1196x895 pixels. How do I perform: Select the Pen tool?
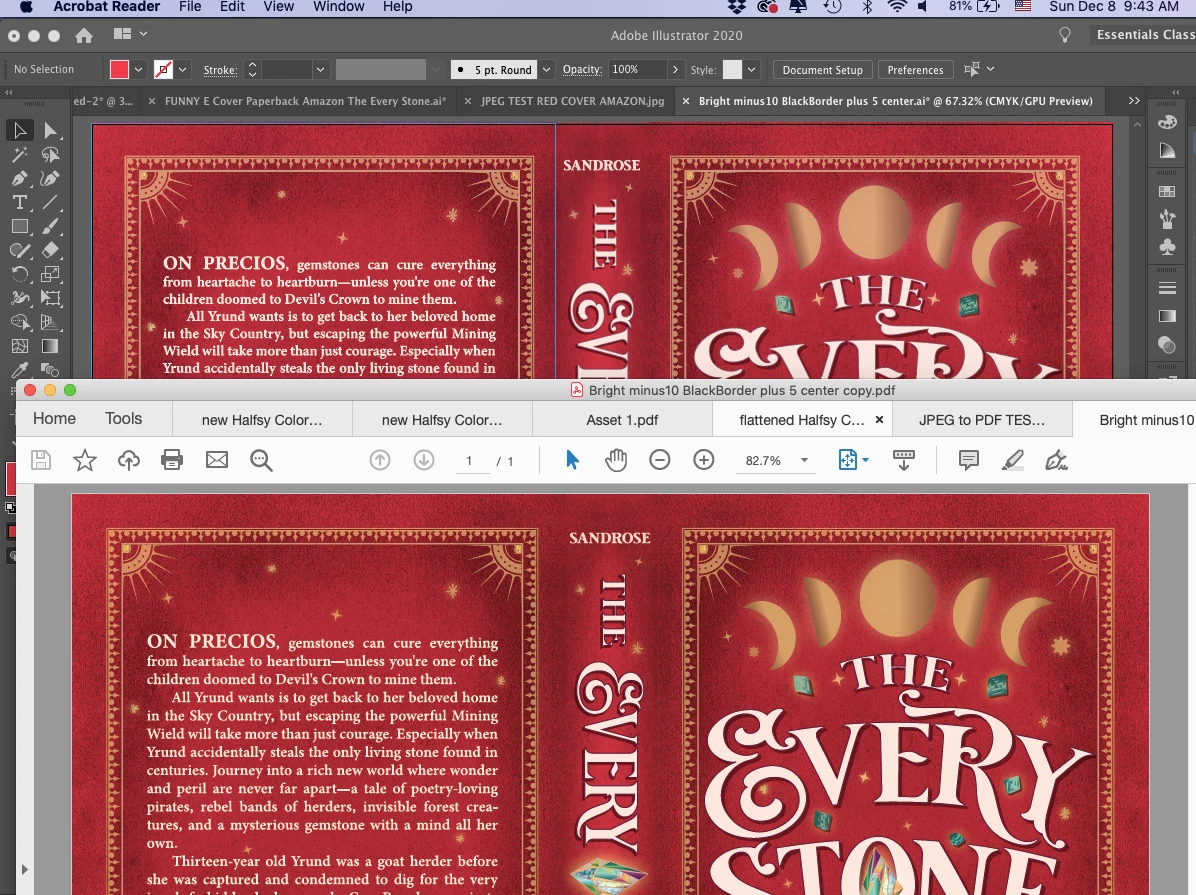tap(20, 179)
